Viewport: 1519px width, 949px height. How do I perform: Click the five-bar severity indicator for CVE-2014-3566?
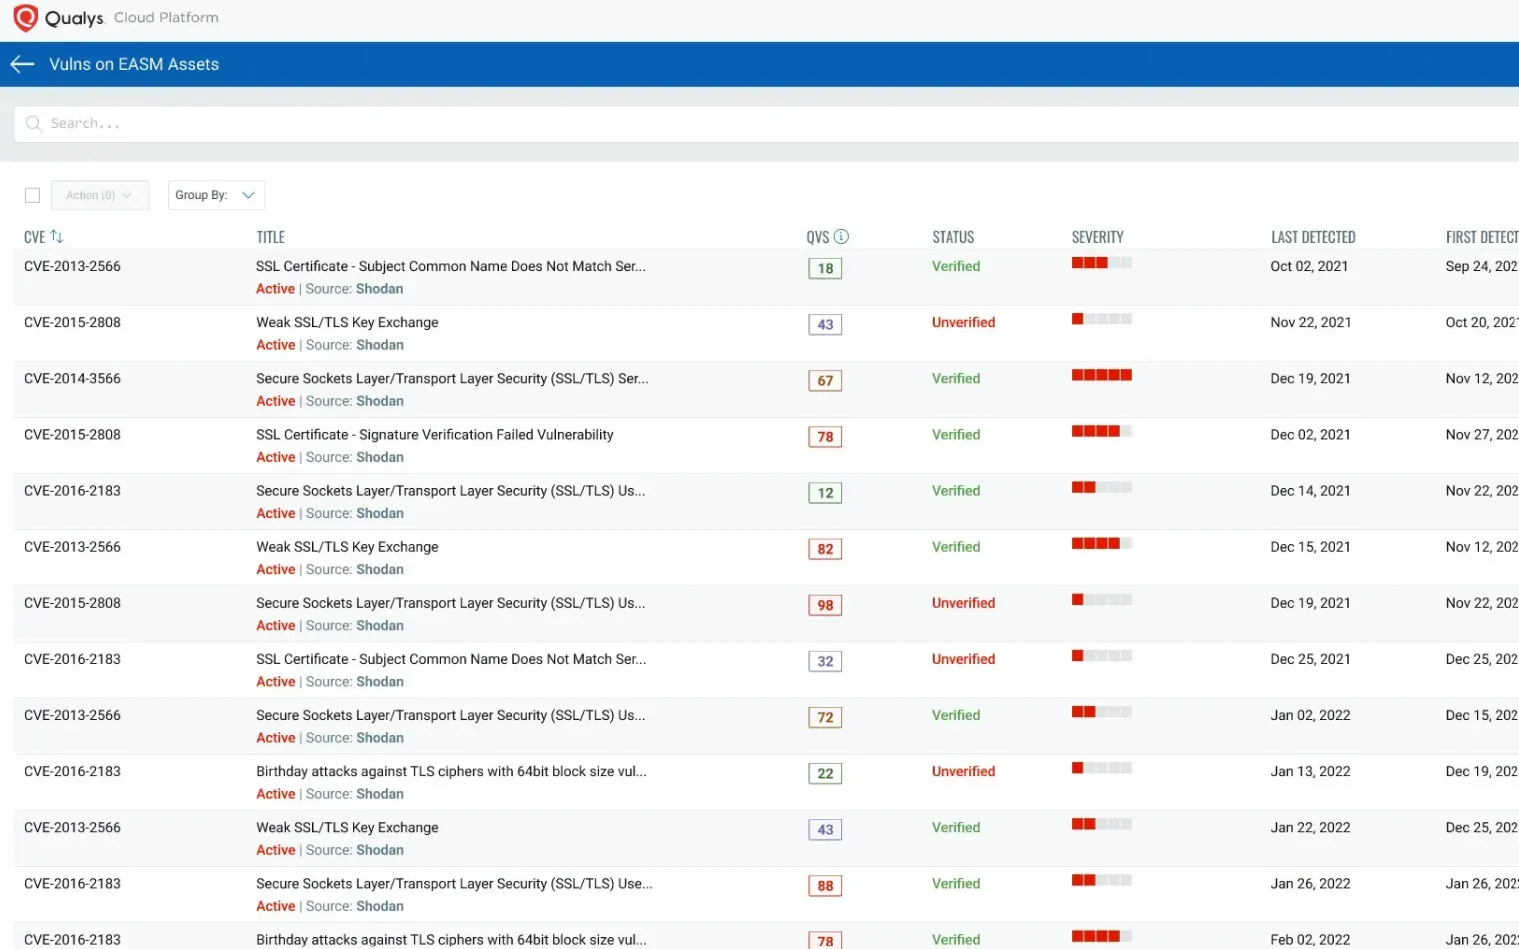pyautogui.click(x=1101, y=375)
